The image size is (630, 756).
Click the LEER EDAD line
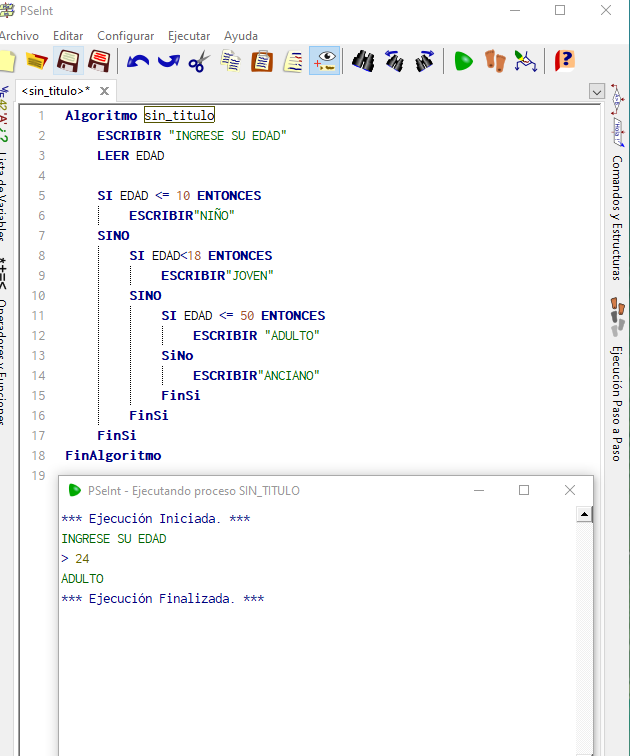point(131,156)
